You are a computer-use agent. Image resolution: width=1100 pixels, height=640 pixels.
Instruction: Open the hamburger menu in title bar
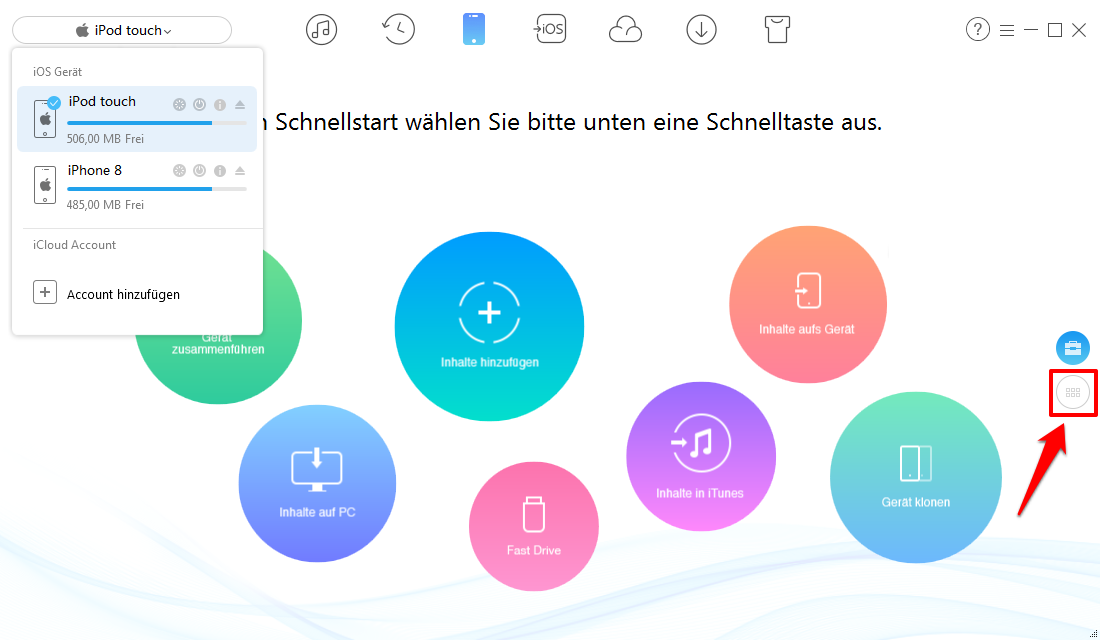(1007, 30)
